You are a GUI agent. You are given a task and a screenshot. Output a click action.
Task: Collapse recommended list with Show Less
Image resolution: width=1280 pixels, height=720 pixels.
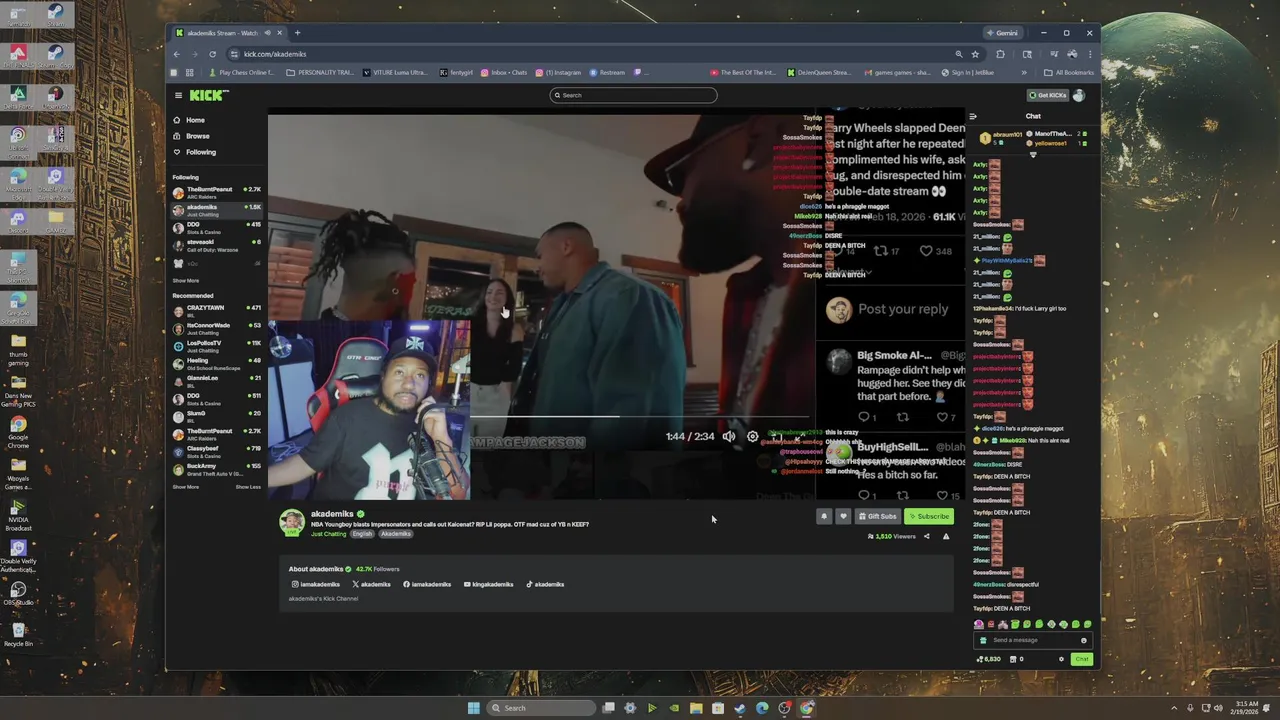pyautogui.click(x=248, y=487)
